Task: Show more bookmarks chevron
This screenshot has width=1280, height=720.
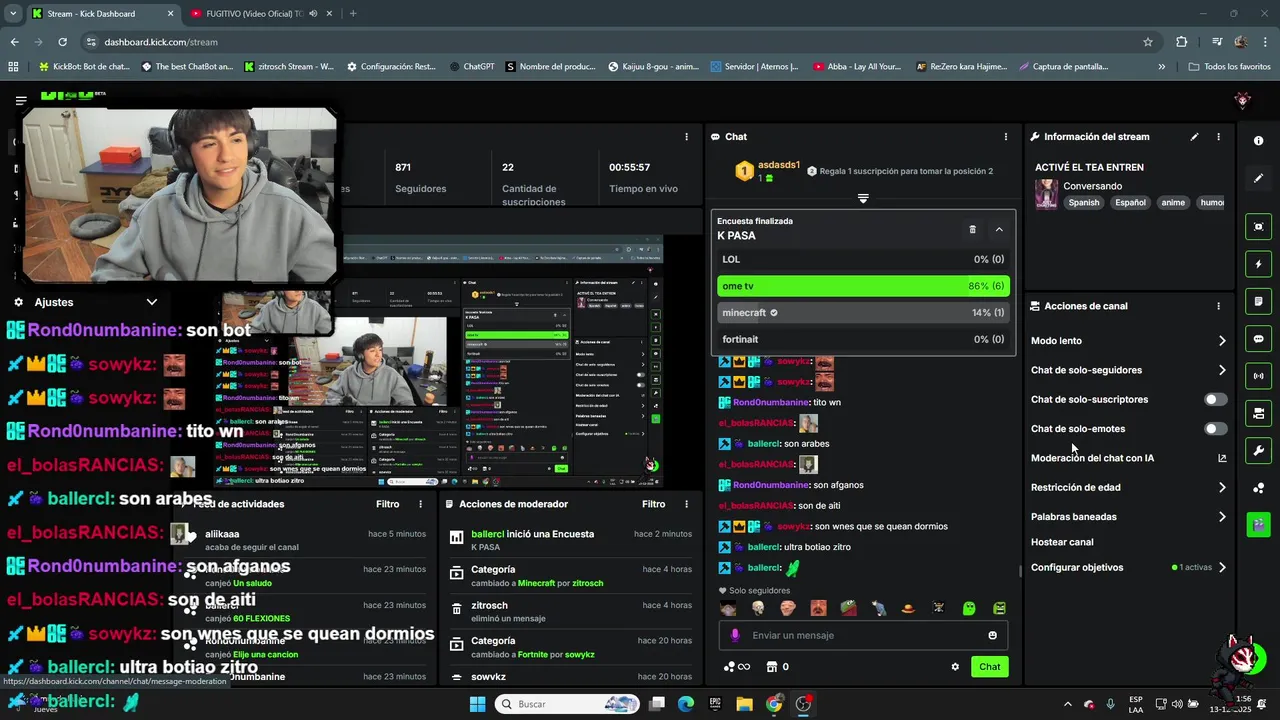Action: click(1161, 67)
